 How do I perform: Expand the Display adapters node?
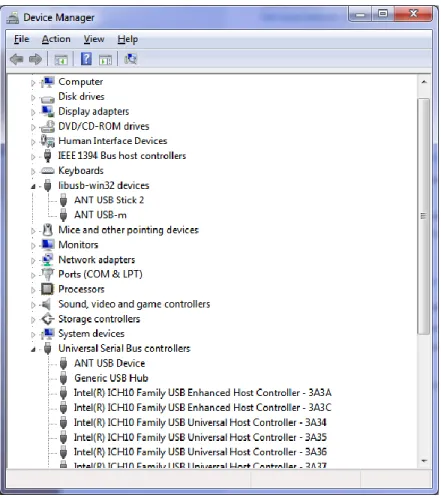pyautogui.click(x=33, y=113)
